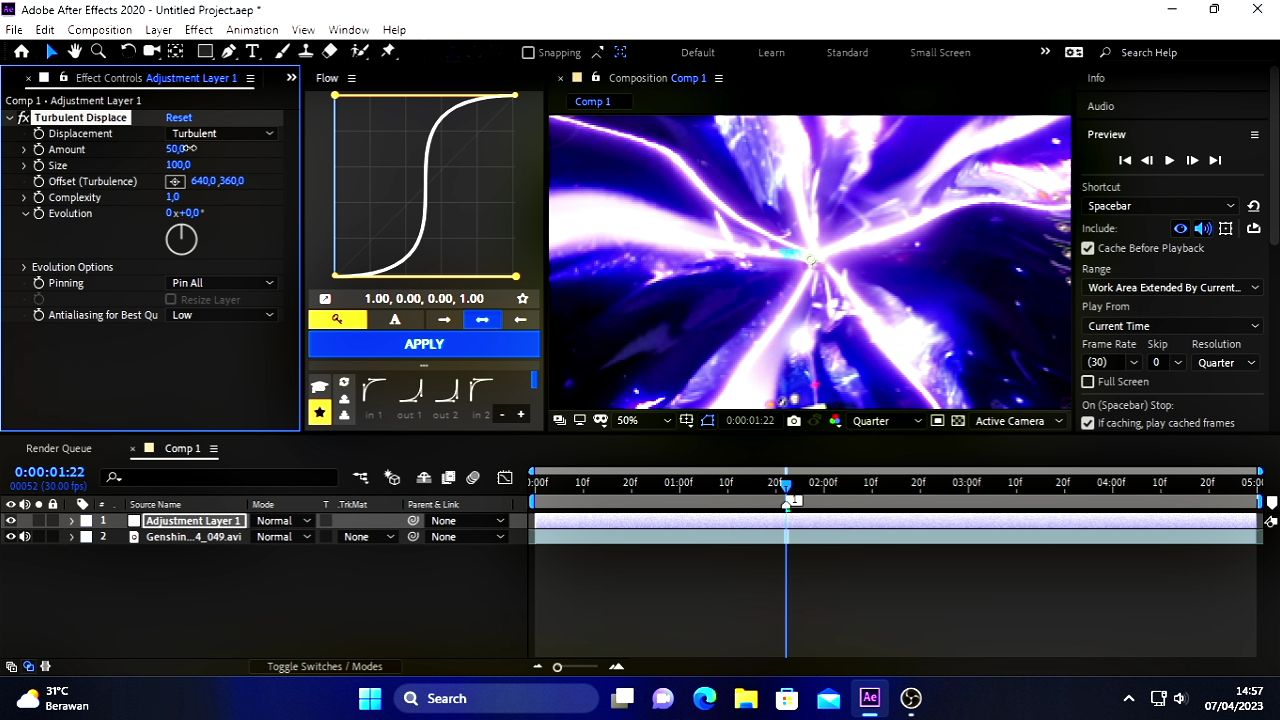1280x720 pixels.
Task: Toggle Cache Before Playback checkbox
Action: (1088, 248)
